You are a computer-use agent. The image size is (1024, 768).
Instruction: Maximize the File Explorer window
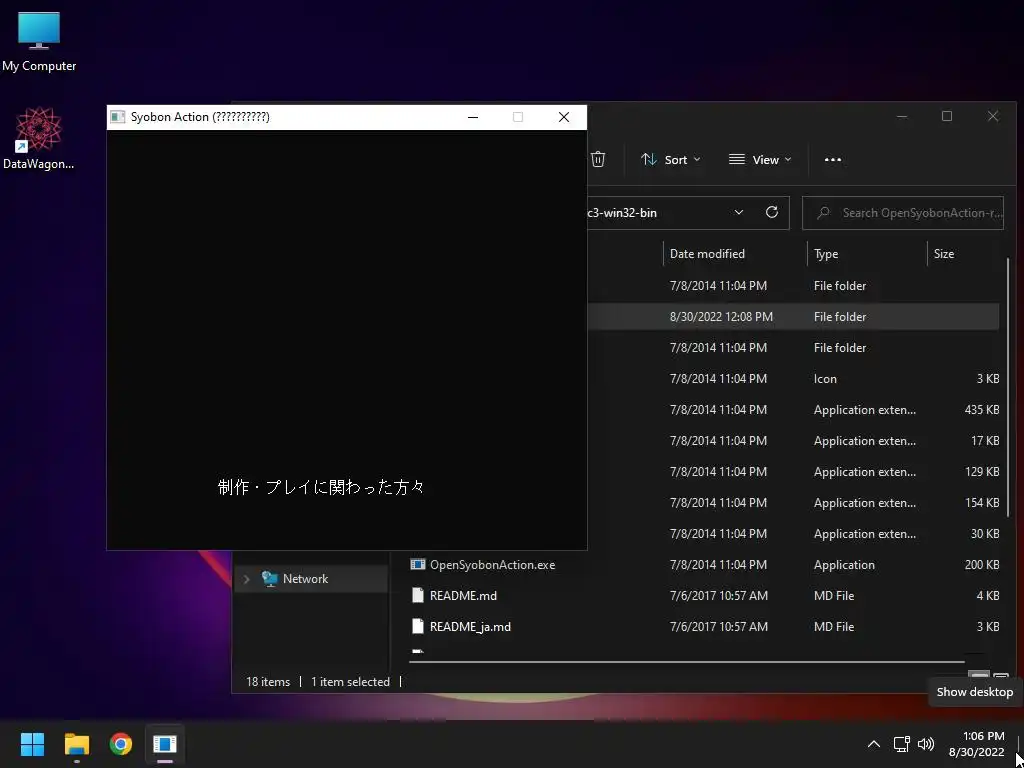click(947, 116)
